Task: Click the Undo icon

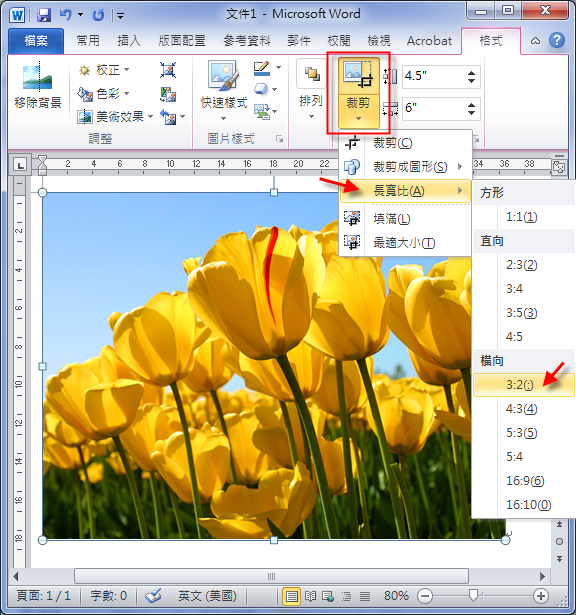Action: (x=65, y=15)
